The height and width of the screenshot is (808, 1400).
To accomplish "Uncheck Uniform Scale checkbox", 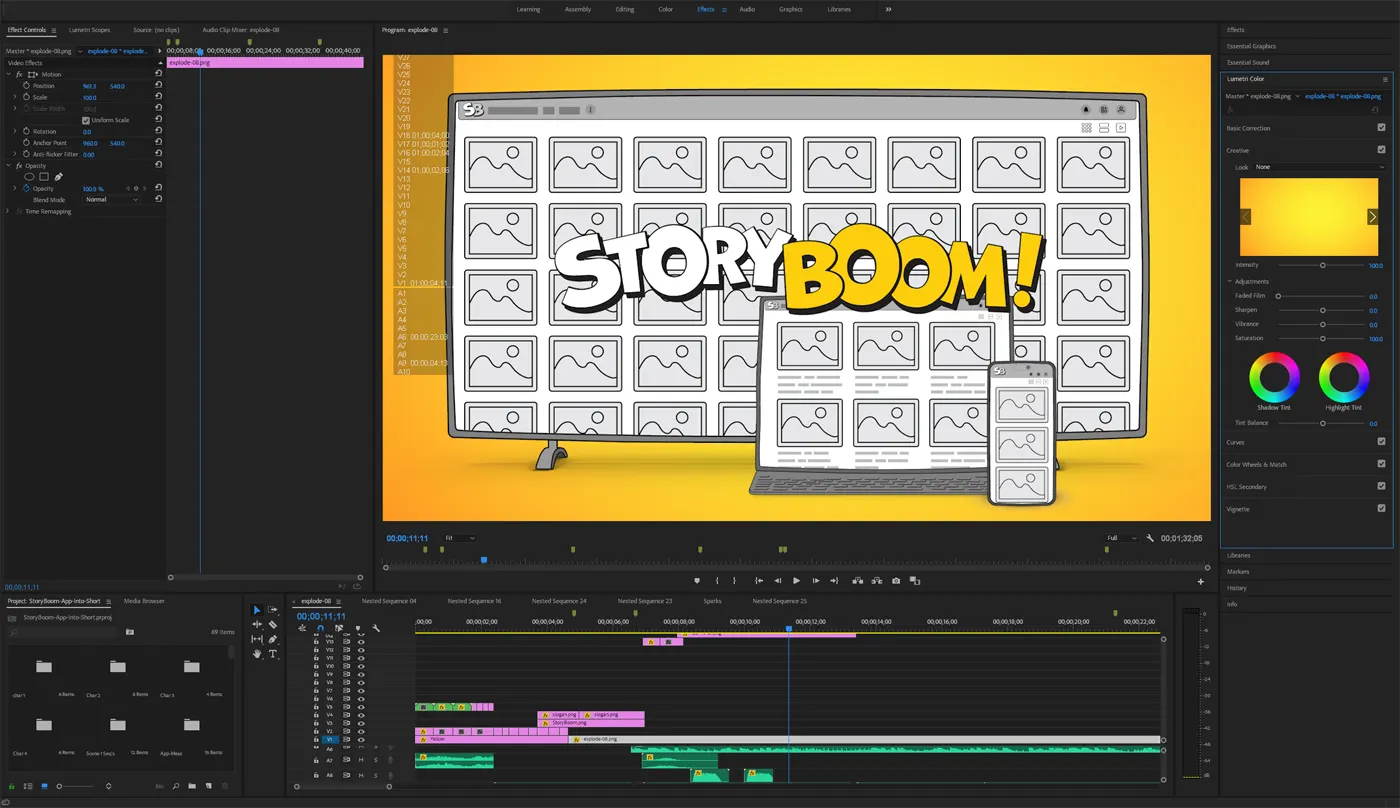I will (x=86, y=120).
